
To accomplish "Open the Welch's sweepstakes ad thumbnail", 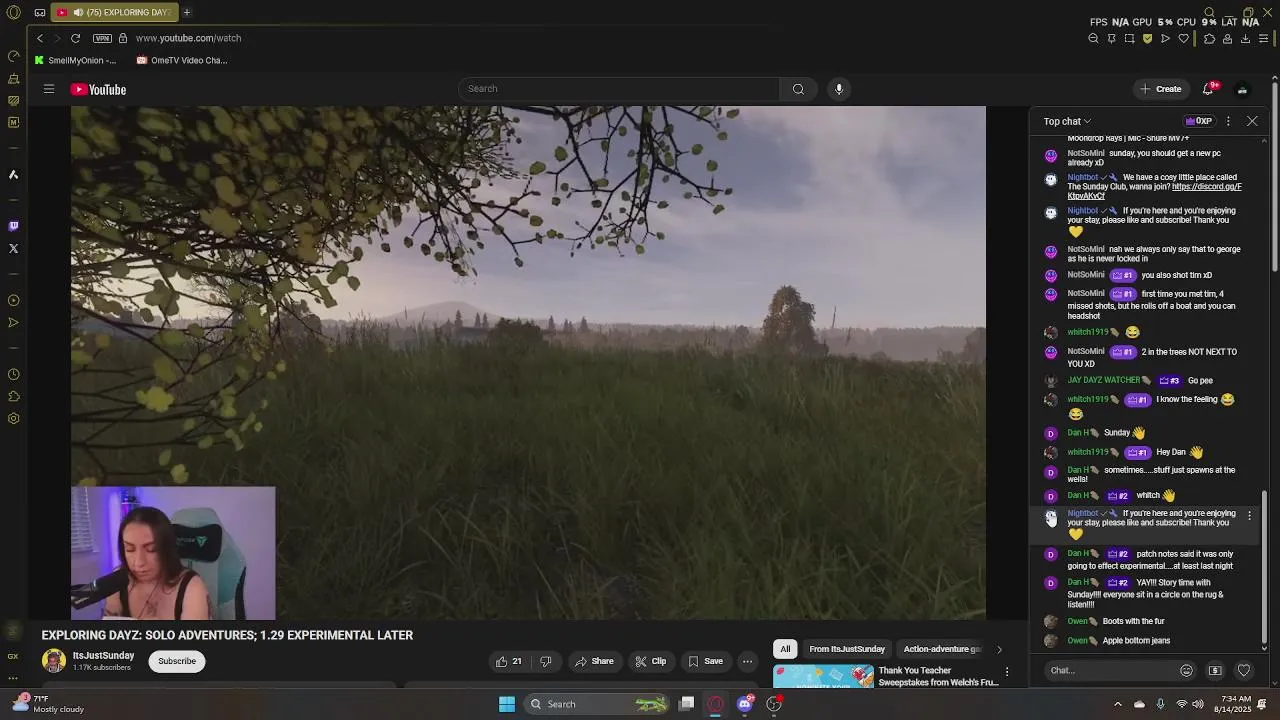I will [x=823, y=677].
